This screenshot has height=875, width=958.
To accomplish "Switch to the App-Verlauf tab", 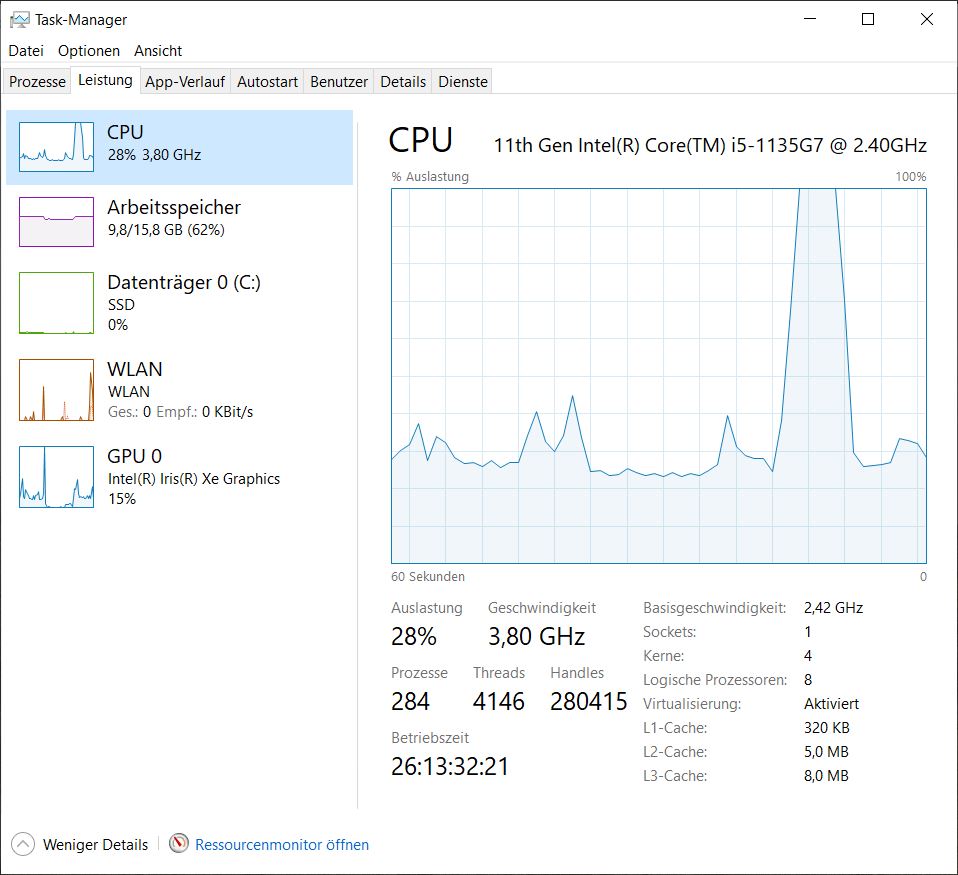I will pos(185,81).
